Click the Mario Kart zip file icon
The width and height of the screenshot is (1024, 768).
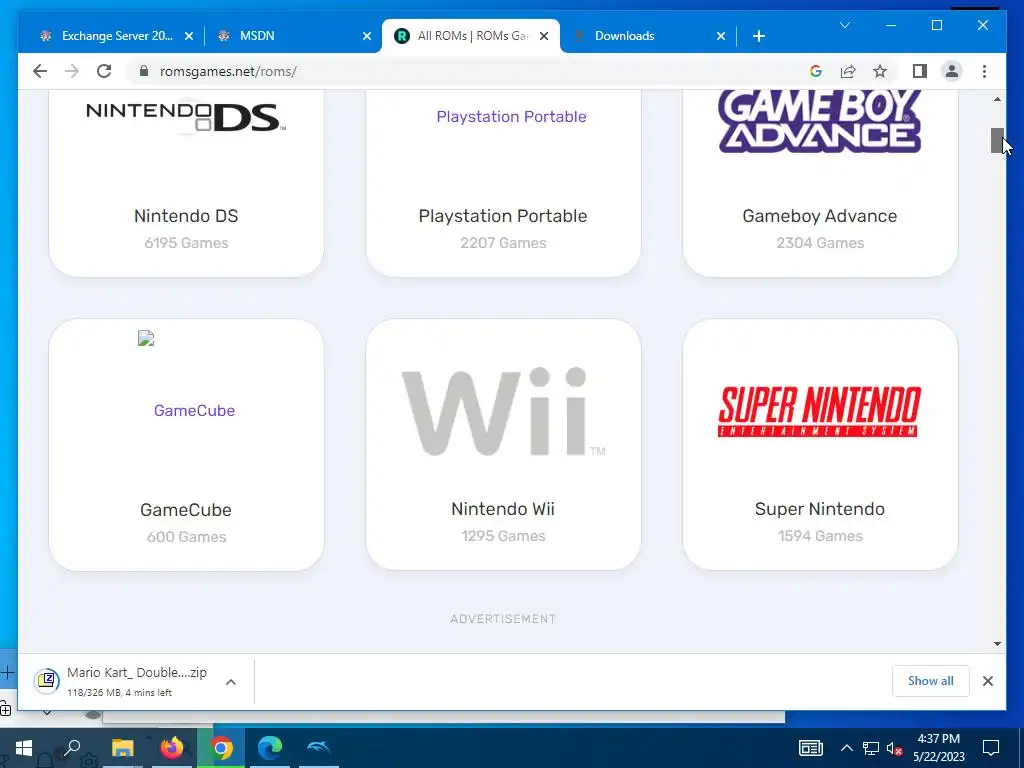[46, 681]
